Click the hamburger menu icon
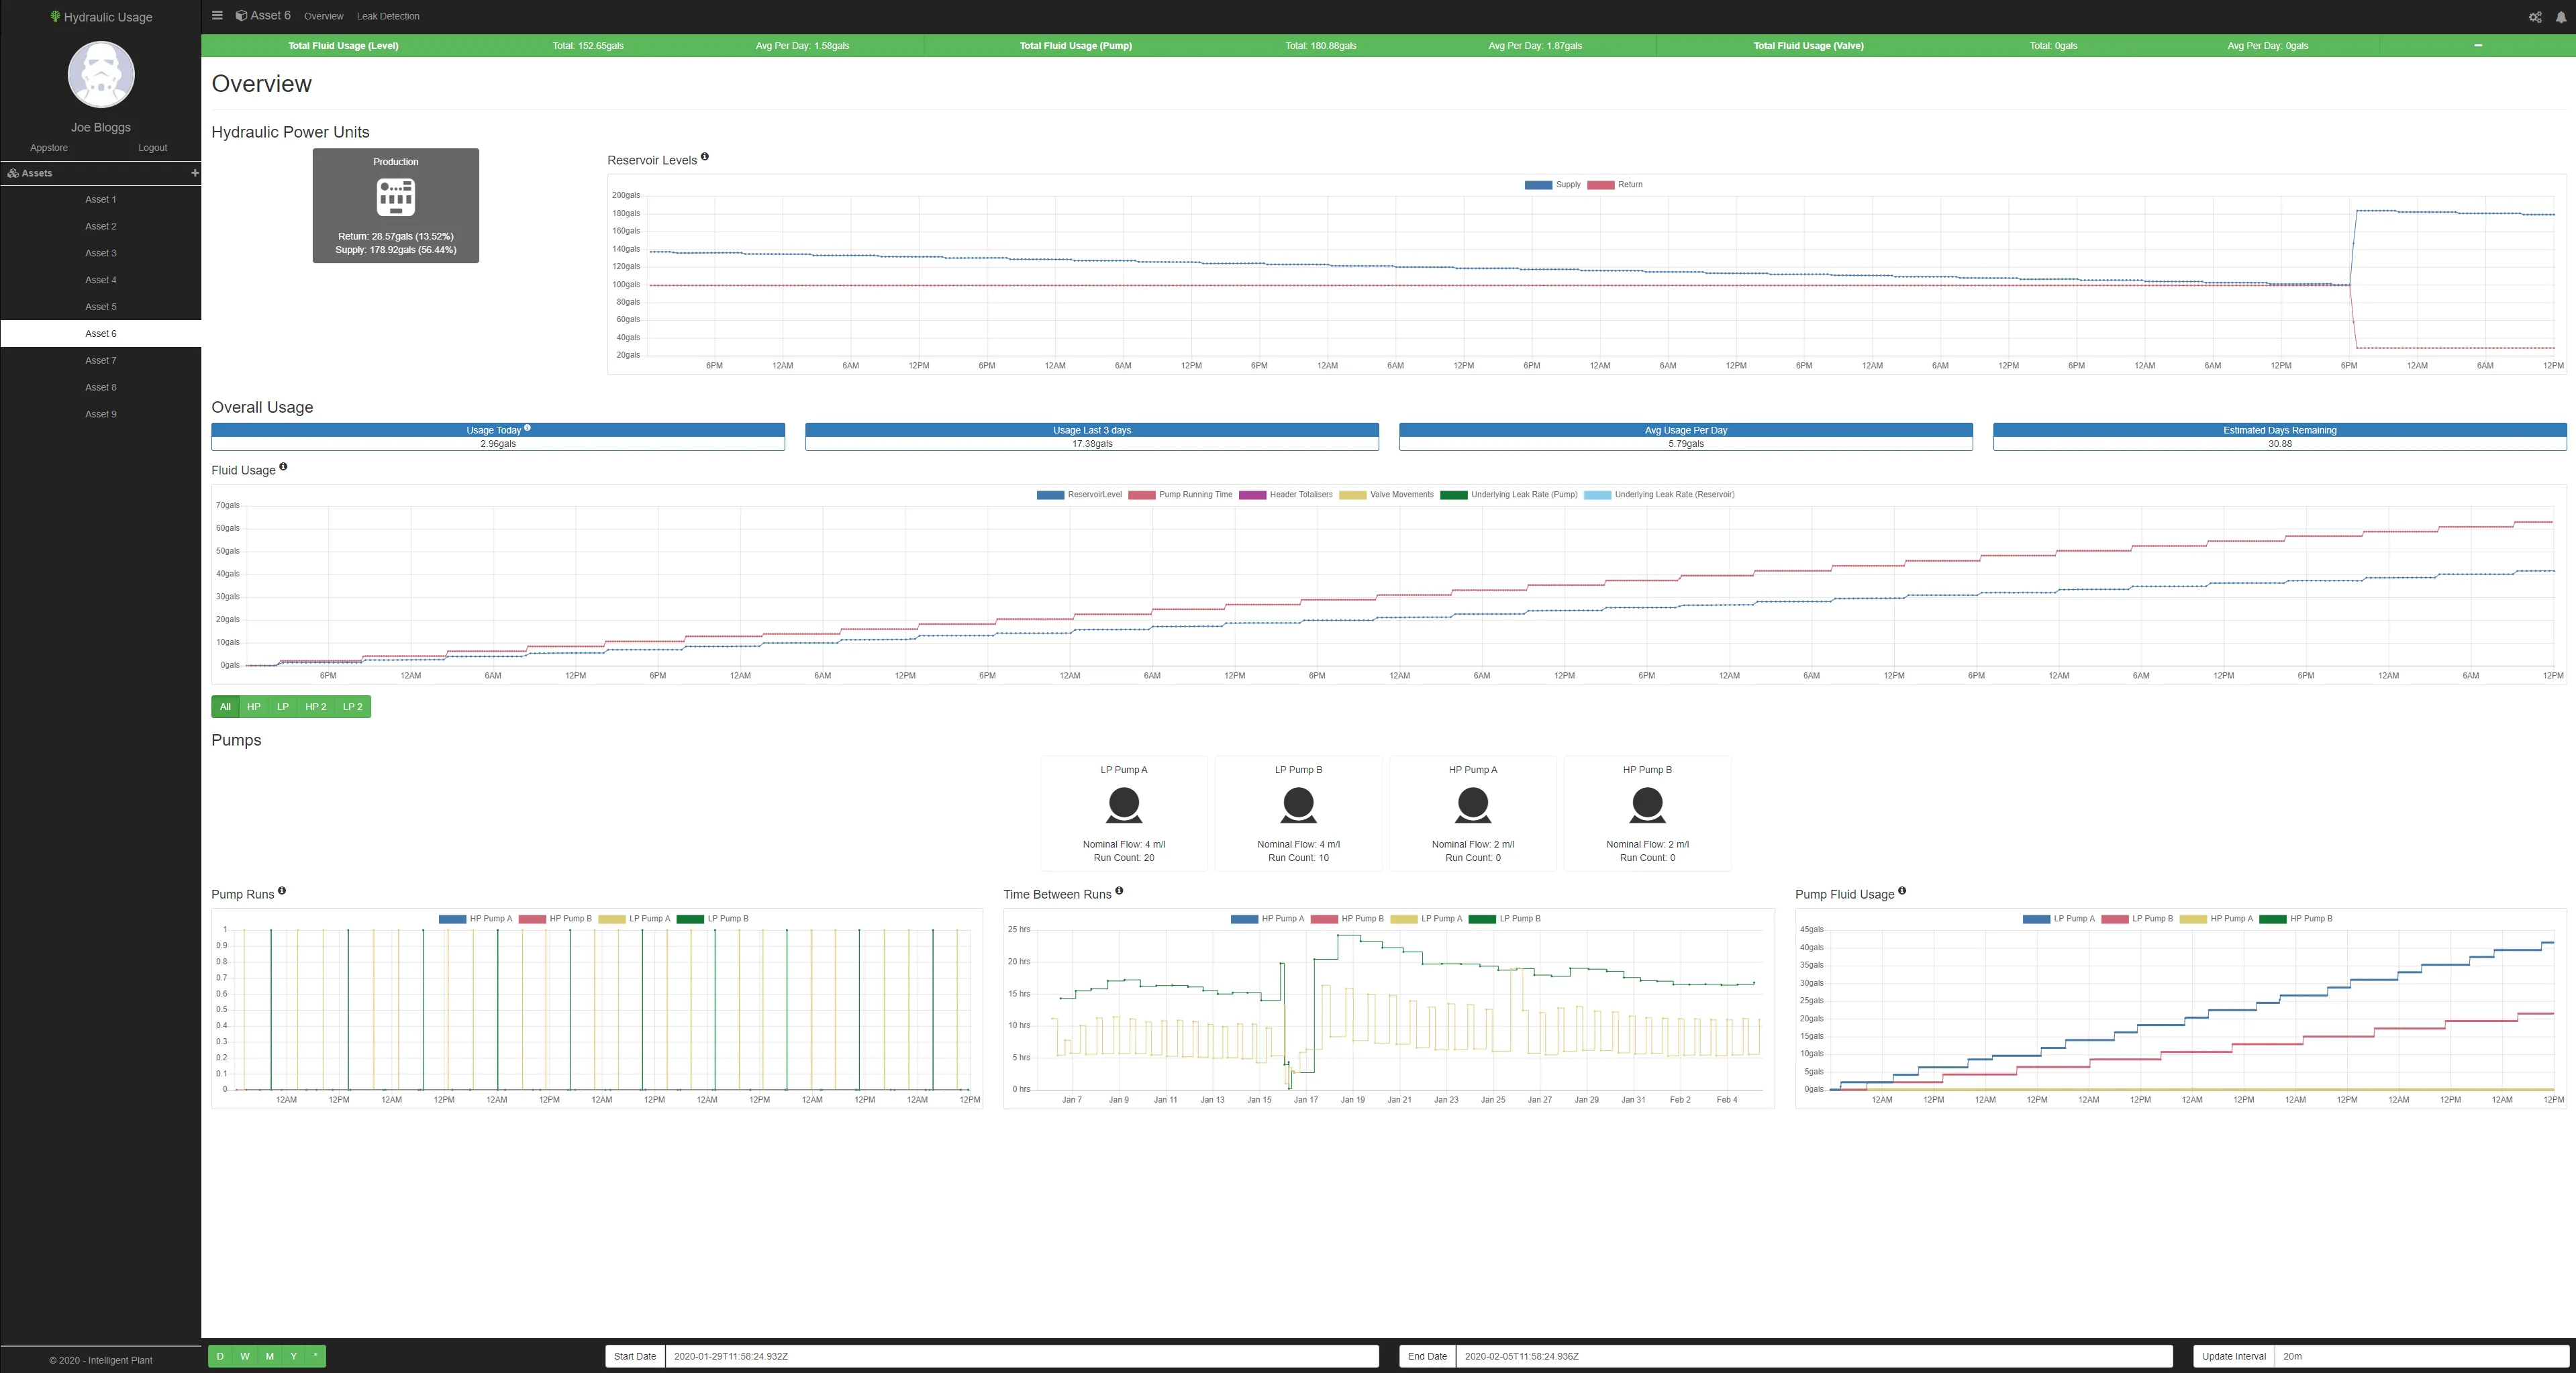This screenshot has height=1373, width=2576. (x=217, y=15)
